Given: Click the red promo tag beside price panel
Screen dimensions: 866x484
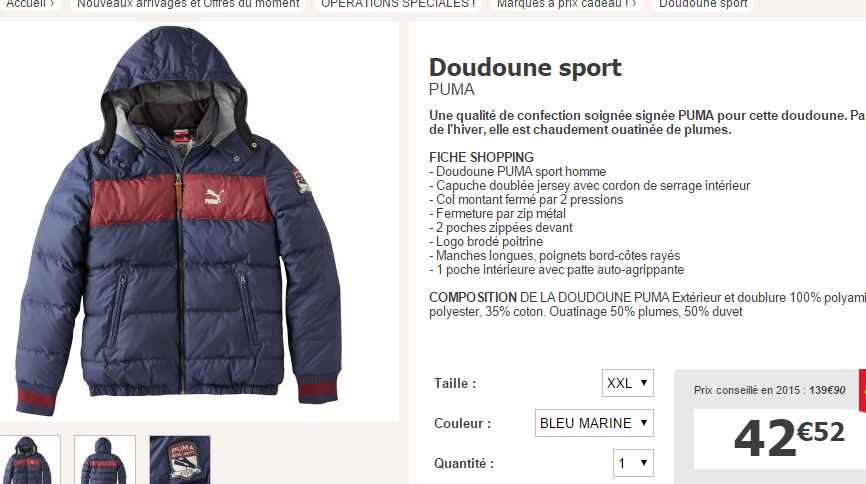Looking at the screenshot, I should (x=862, y=391).
